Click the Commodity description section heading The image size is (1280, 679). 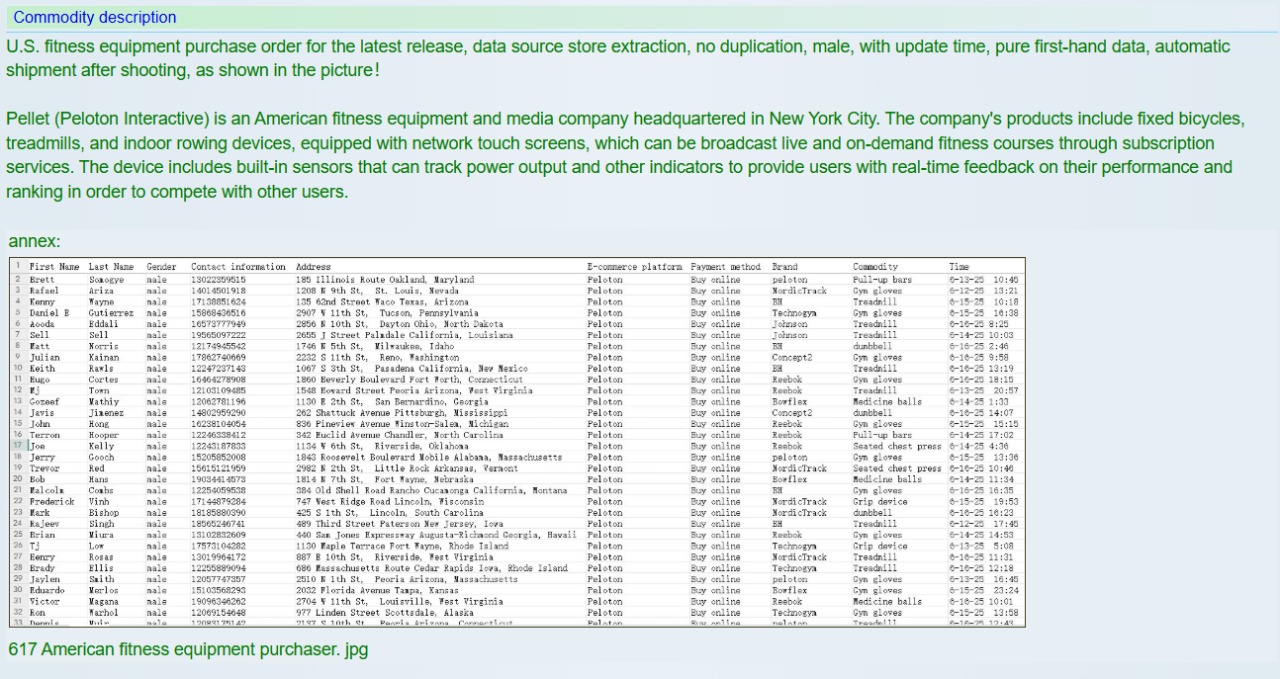click(95, 17)
